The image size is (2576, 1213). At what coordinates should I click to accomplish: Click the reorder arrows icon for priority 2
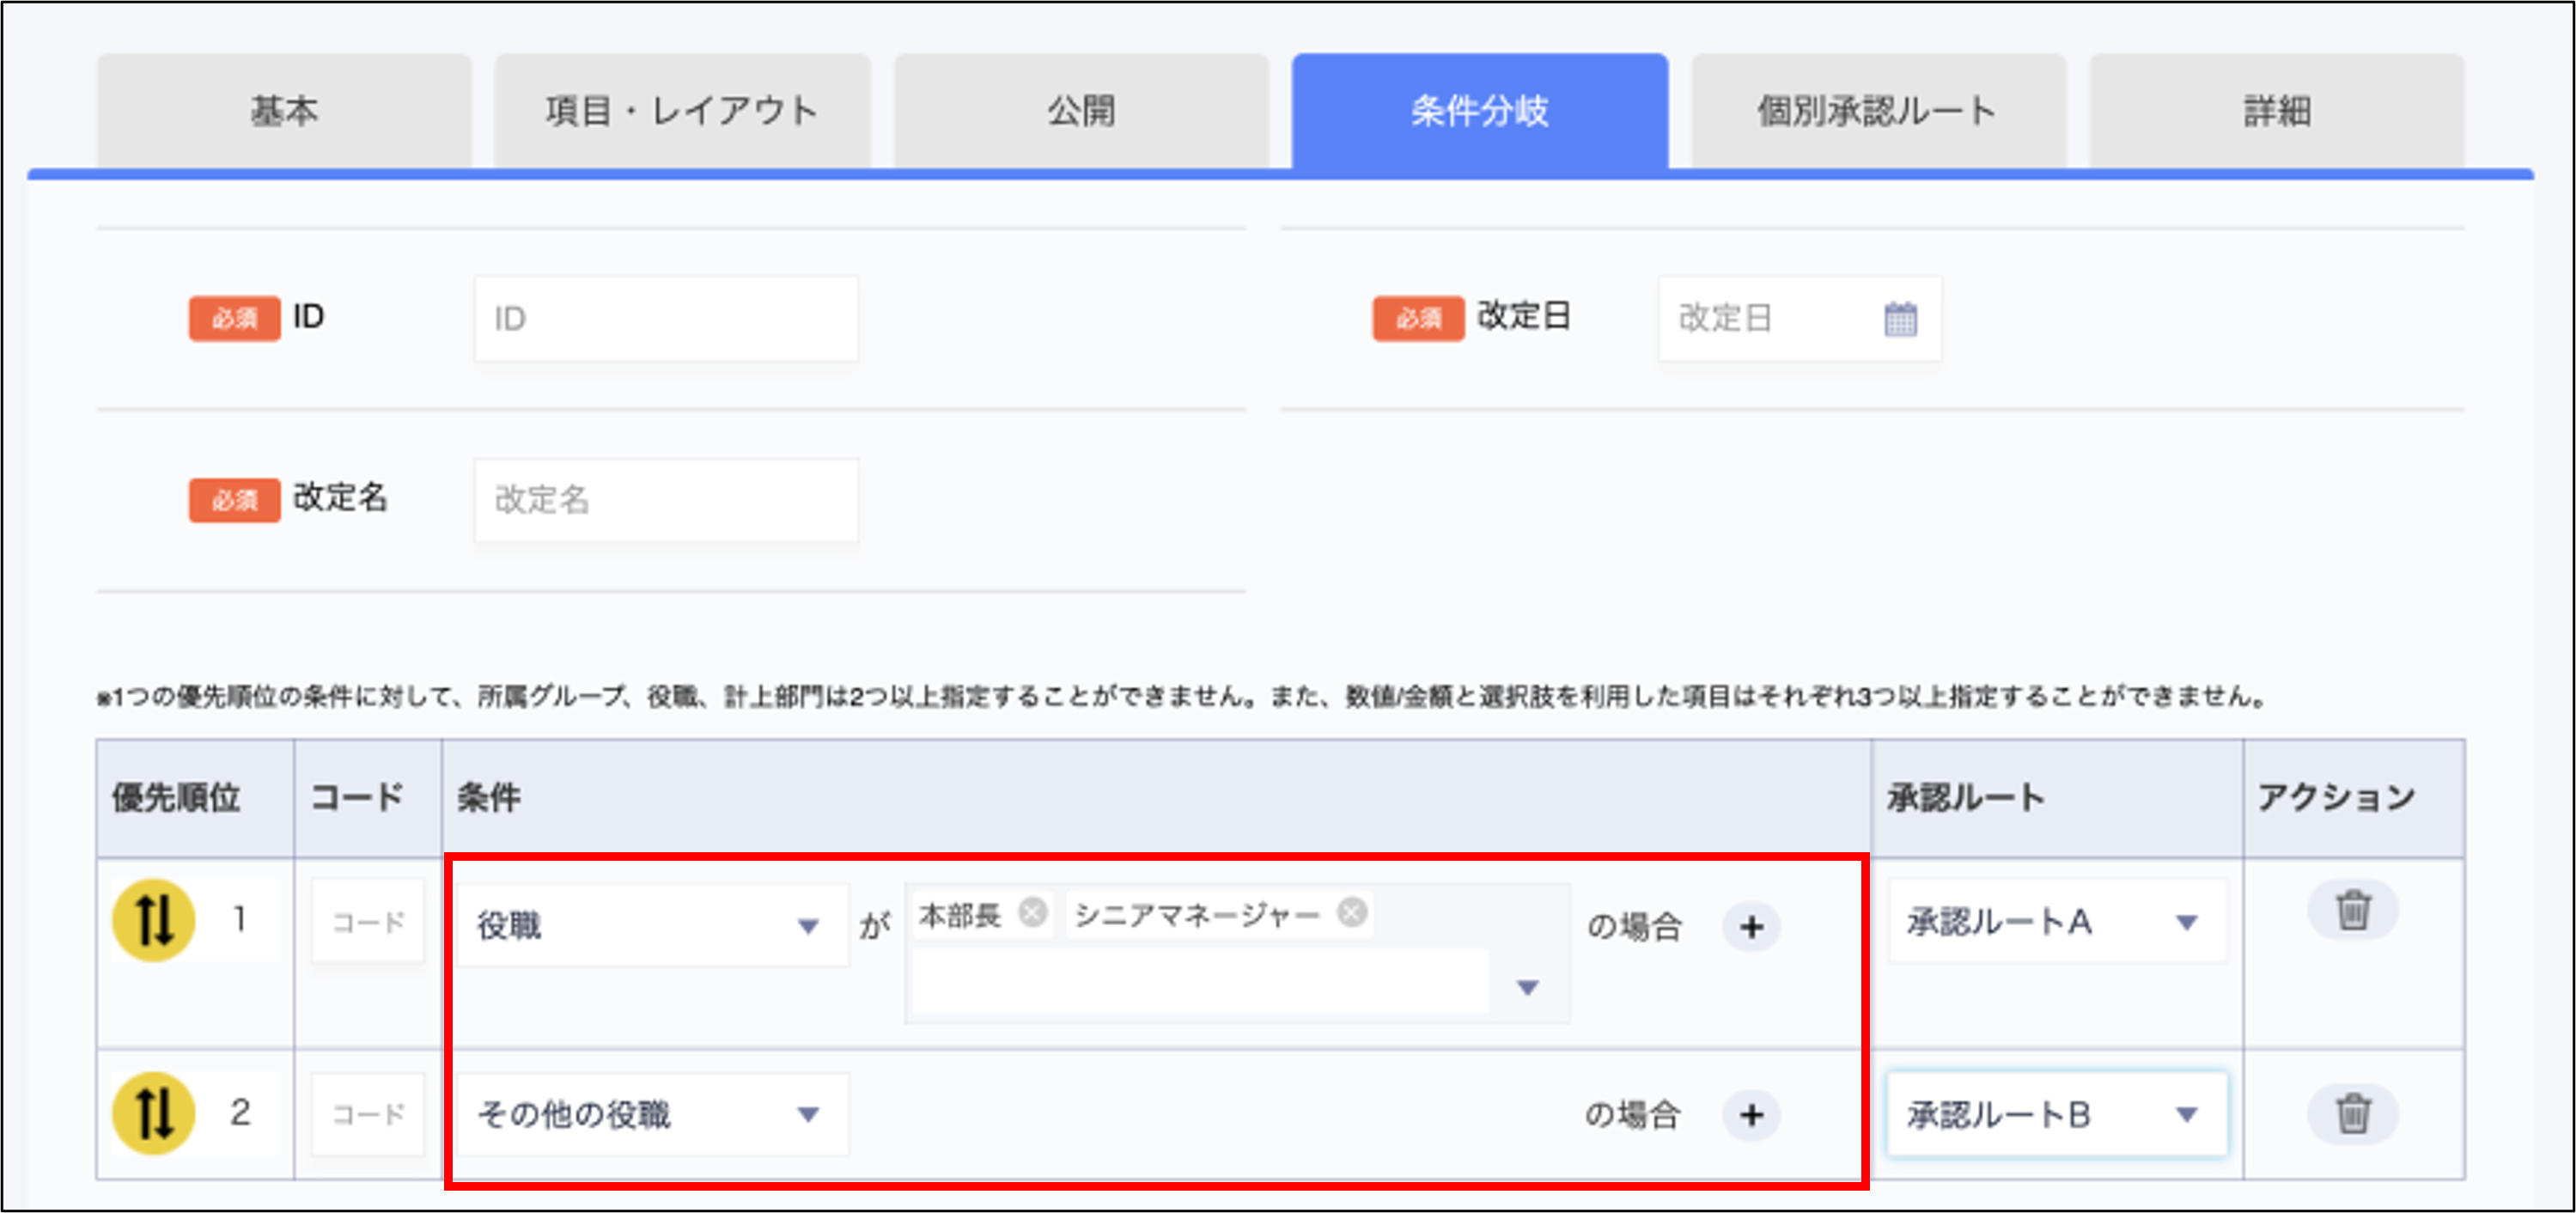coord(153,1113)
